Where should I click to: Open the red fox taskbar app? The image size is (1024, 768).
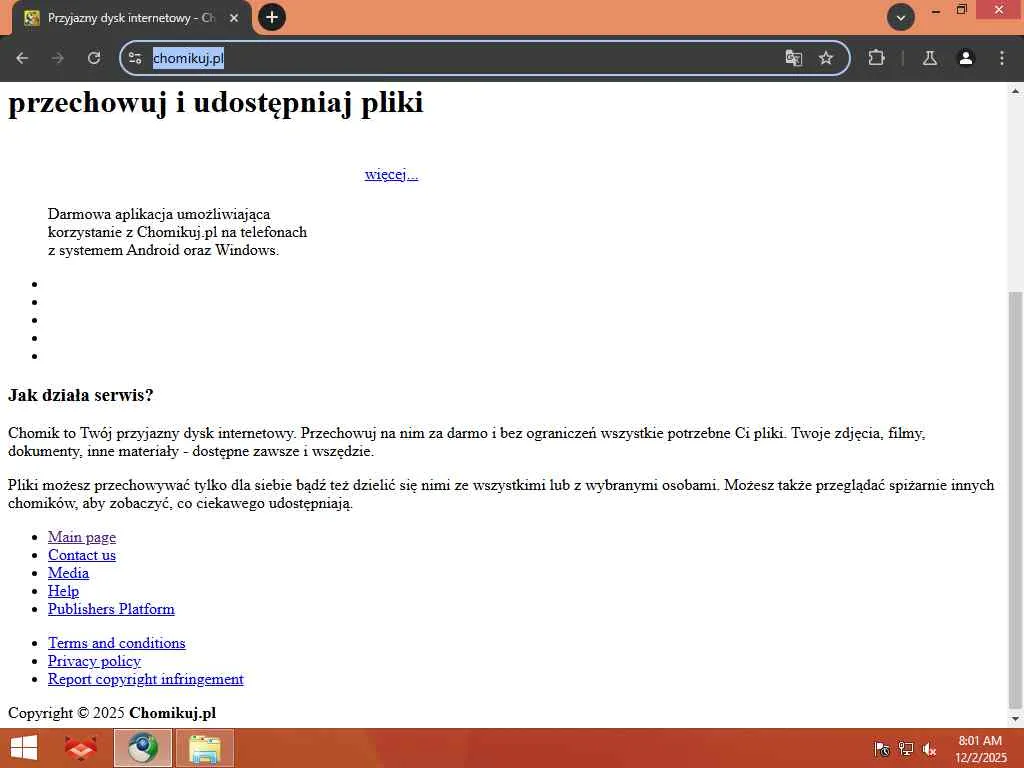tap(81, 748)
